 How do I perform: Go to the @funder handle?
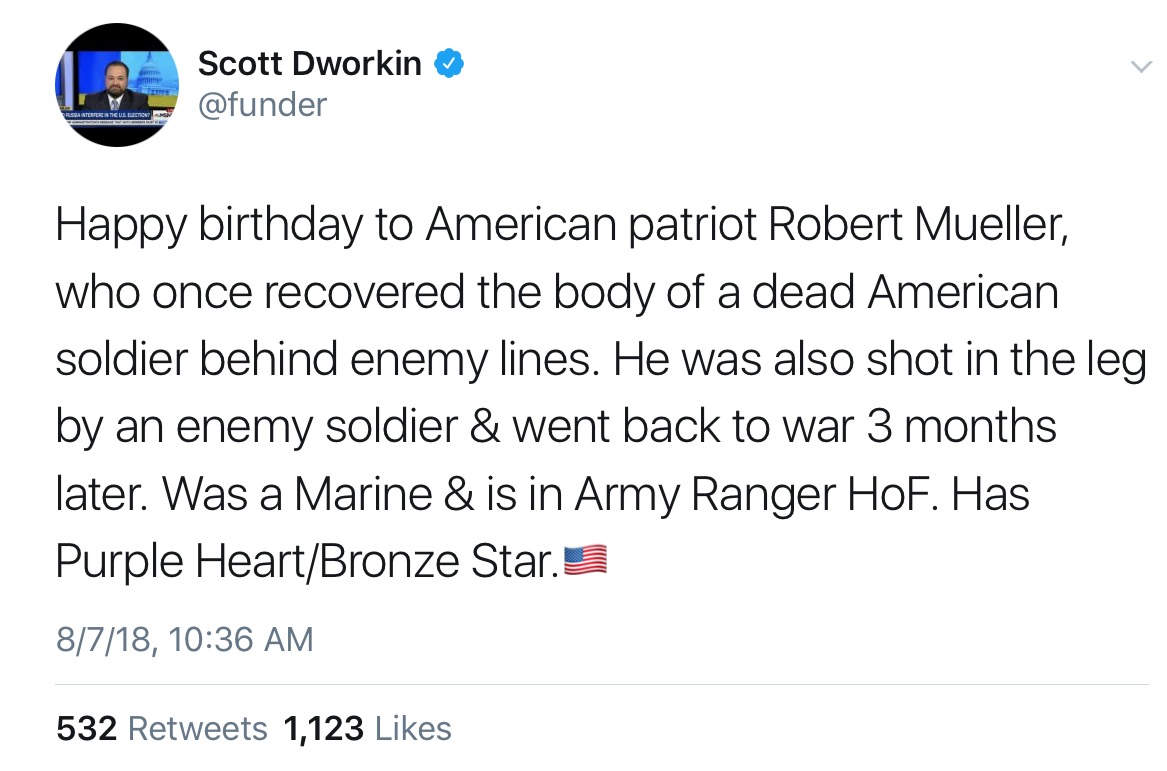click(x=263, y=103)
